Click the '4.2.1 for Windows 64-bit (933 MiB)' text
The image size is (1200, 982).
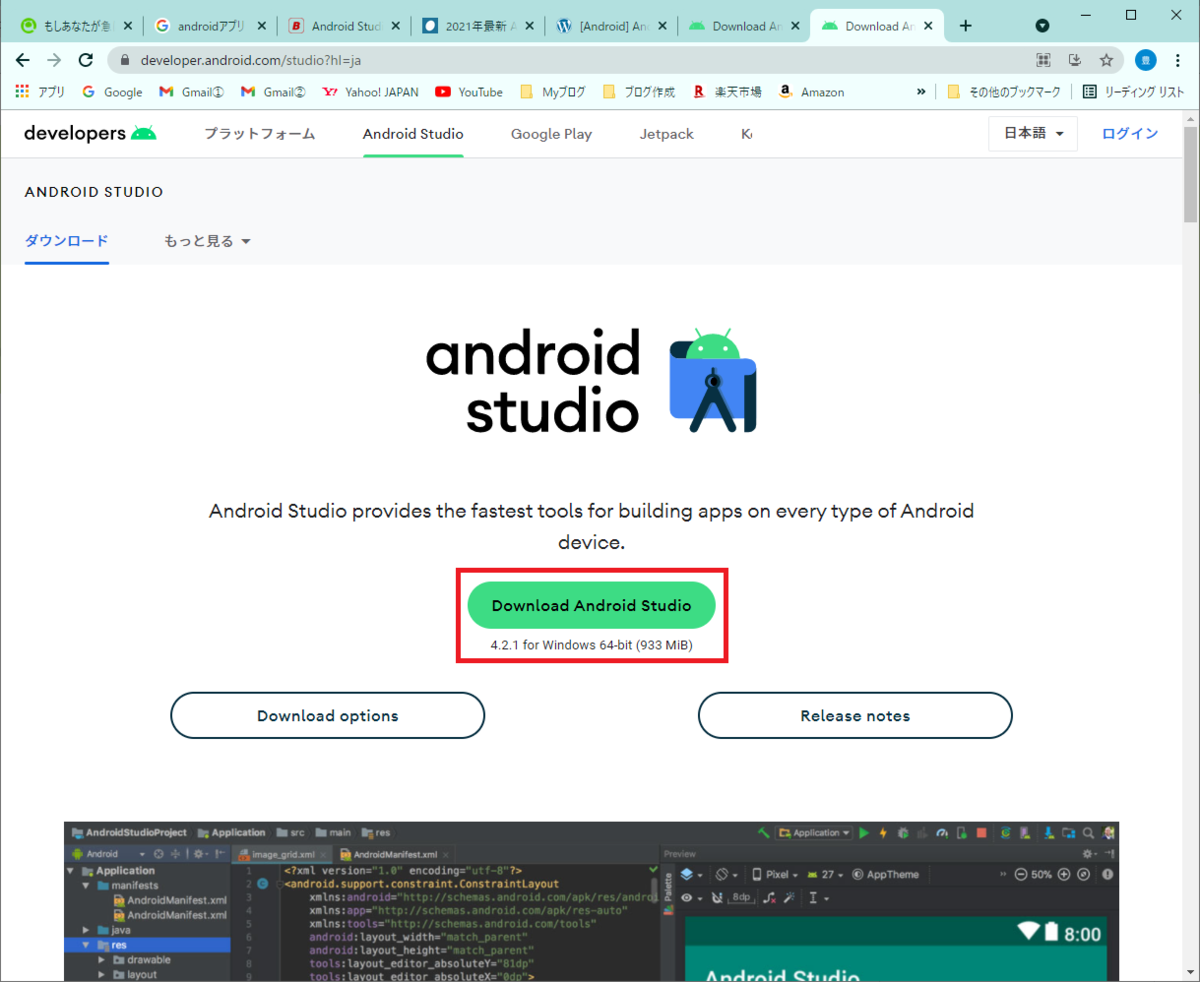pyautogui.click(x=591, y=646)
